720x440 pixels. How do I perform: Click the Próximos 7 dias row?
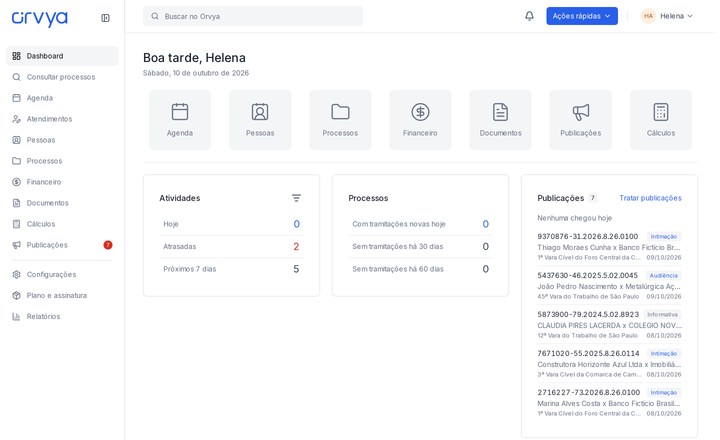(231, 269)
